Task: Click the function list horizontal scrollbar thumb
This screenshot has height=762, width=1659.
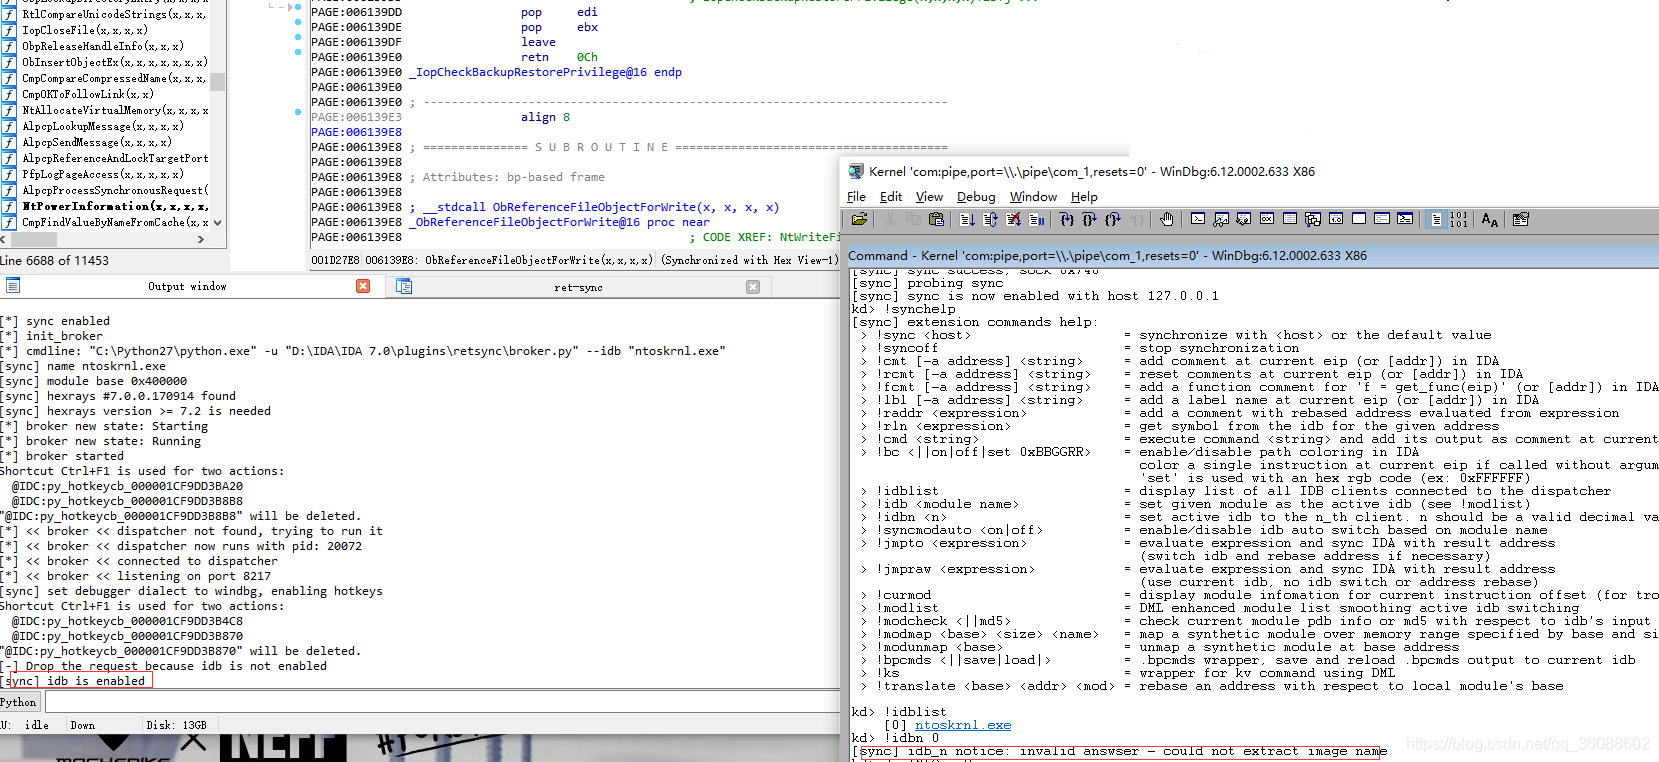Action: (34, 240)
